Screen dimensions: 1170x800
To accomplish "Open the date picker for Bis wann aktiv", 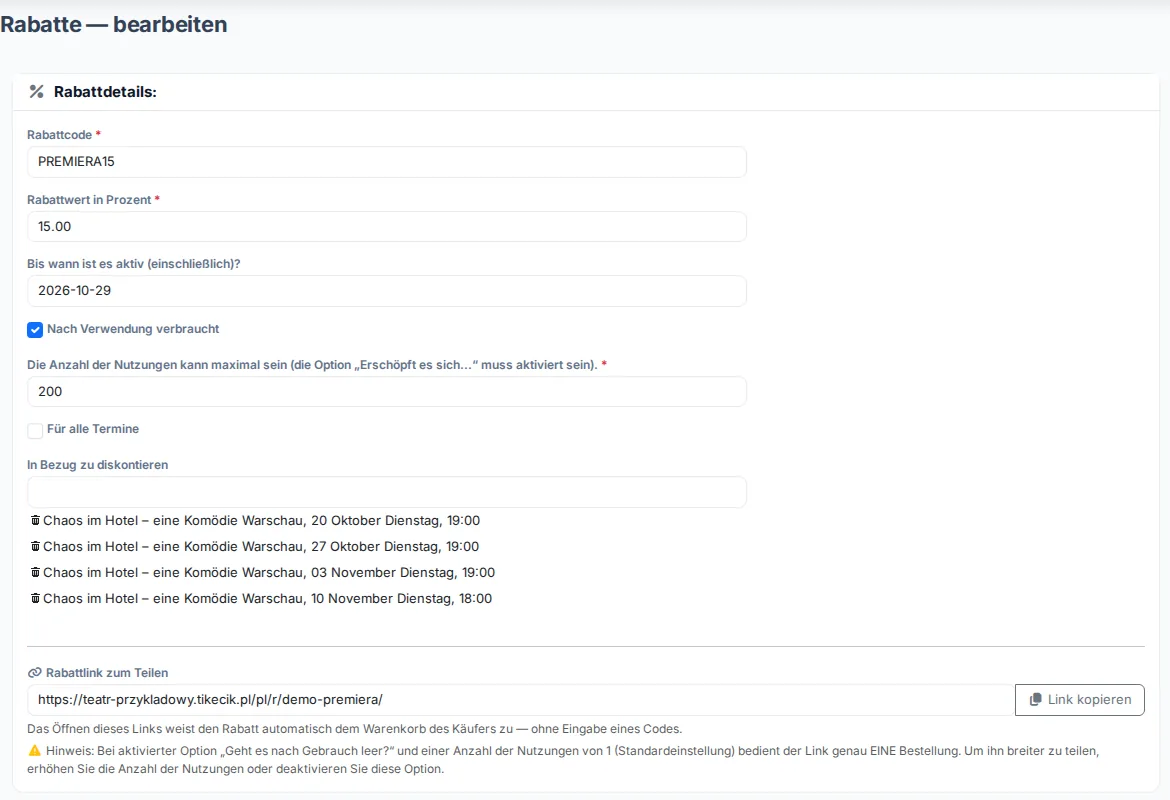I will pos(387,291).
